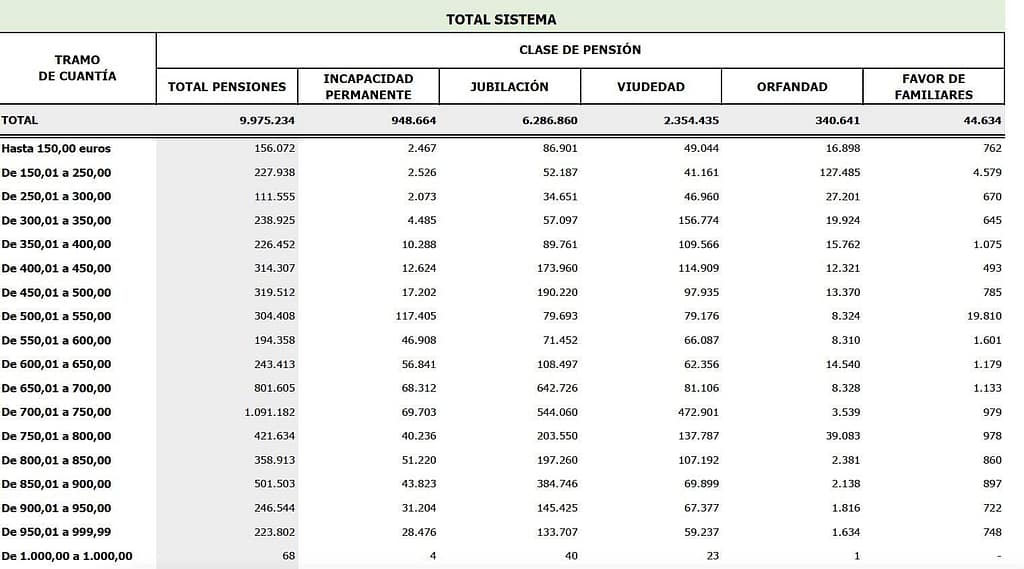The image size is (1024, 569).
Task: Select the De 1.000,00 a 1.000,00 row label
Action: point(66,556)
